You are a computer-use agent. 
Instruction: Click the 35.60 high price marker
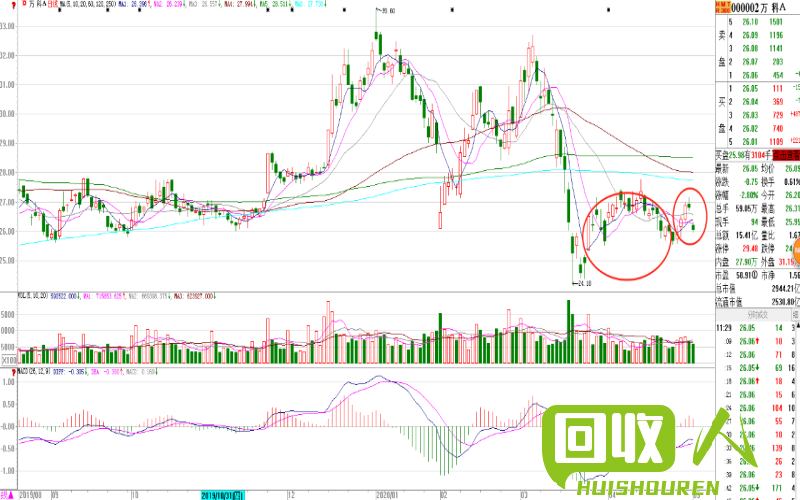[388, 11]
